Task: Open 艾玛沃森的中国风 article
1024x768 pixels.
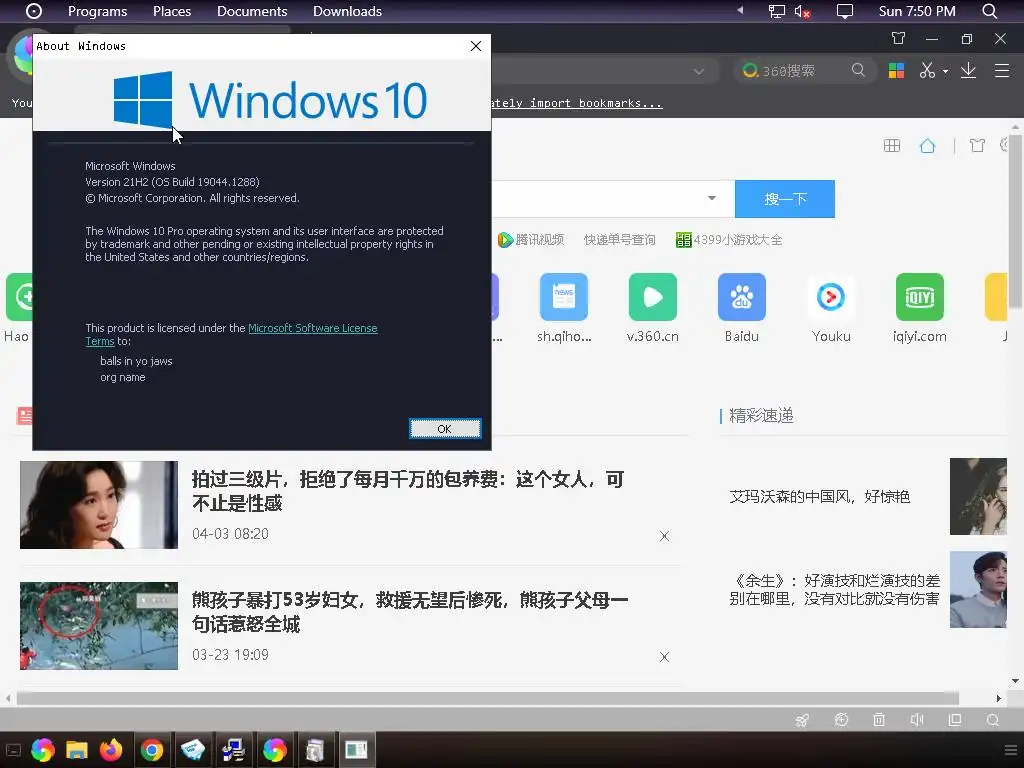Action: coord(820,496)
